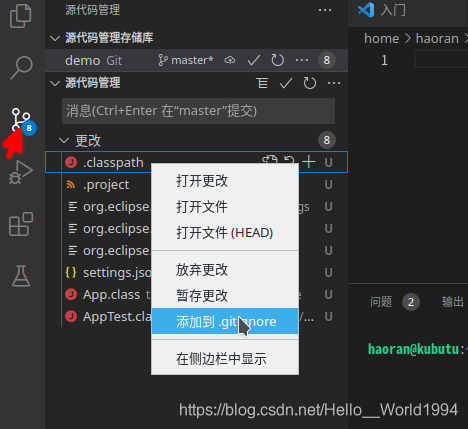Open the 问题 panel tab

(x=381, y=302)
